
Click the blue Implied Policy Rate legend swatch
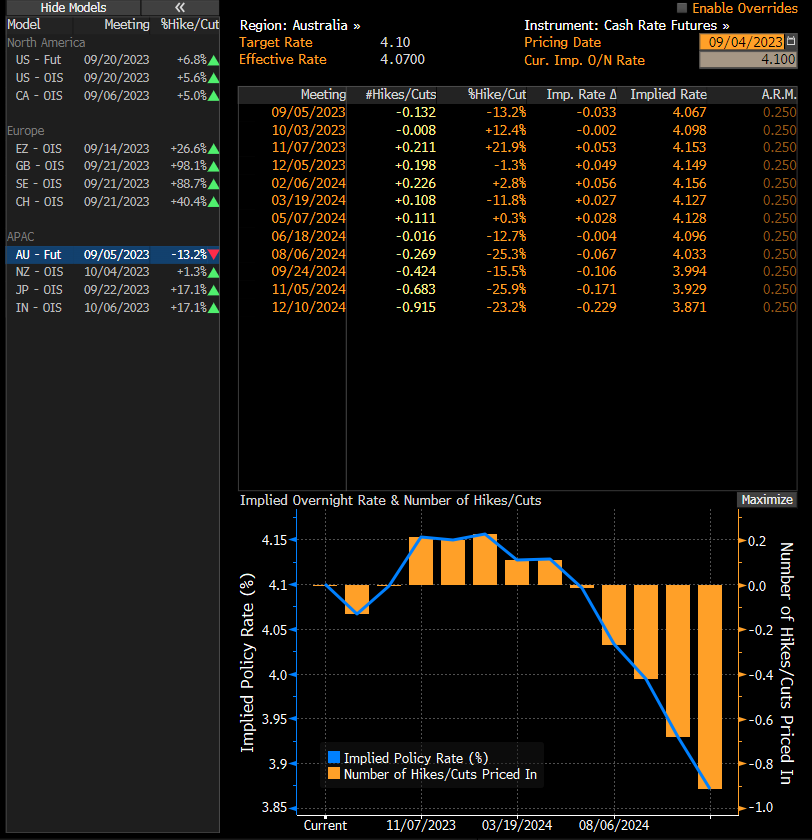pos(333,758)
